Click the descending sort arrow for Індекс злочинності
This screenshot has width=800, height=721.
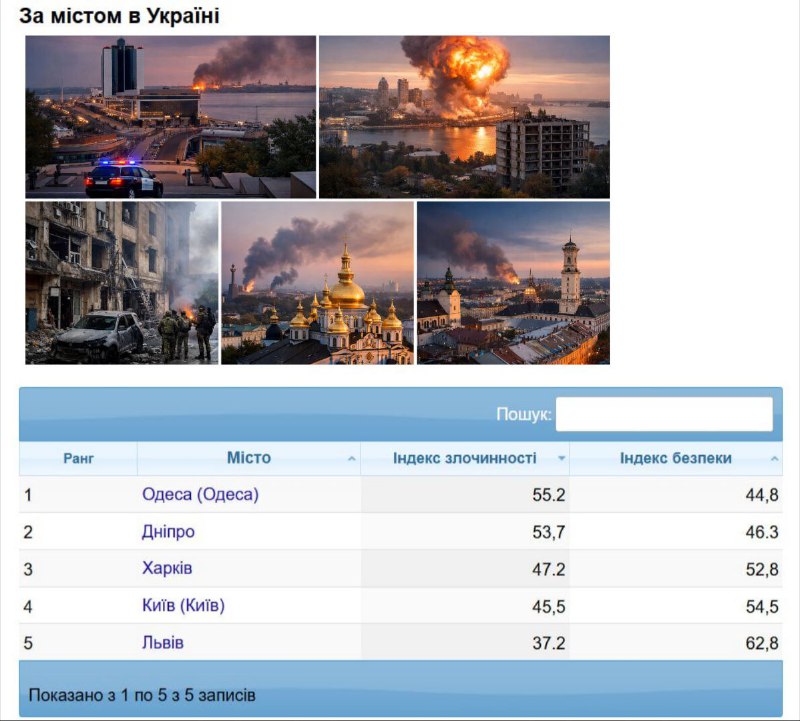[561, 459]
